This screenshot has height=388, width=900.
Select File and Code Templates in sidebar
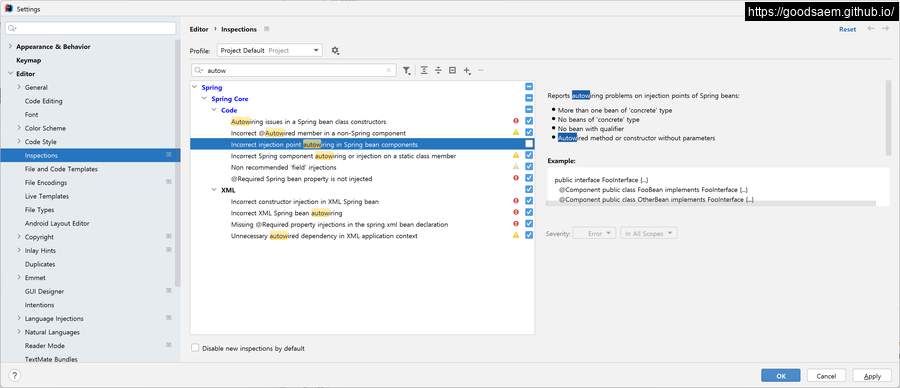61,169
